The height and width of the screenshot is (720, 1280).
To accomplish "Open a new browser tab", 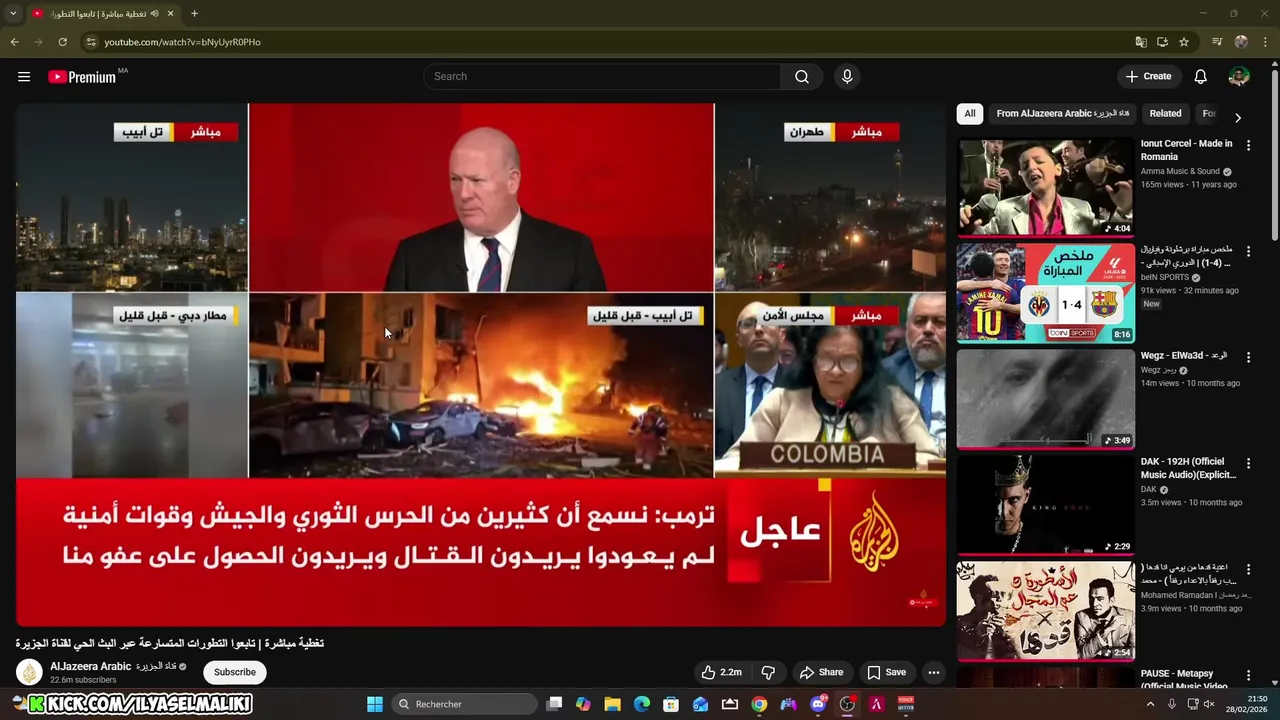I will pyautogui.click(x=194, y=14).
